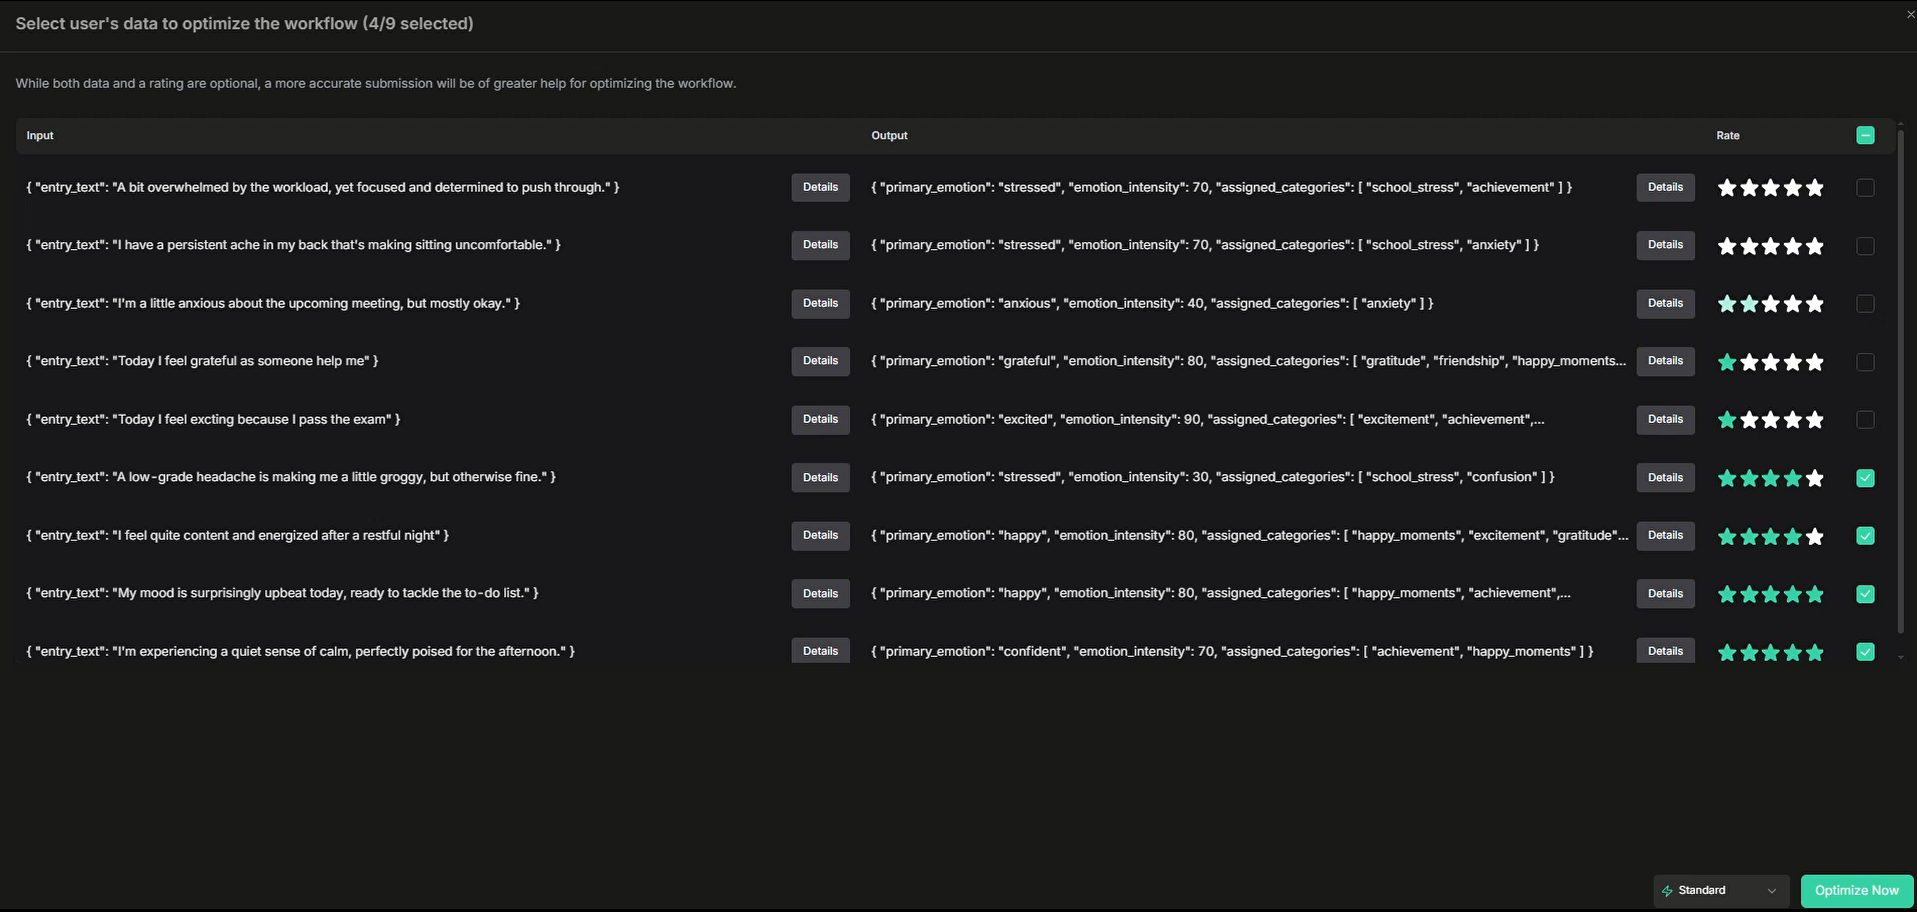Select the overwhelmed workload row checkbox
The width and height of the screenshot is (1917, 912).
[x=1865, y=188]
